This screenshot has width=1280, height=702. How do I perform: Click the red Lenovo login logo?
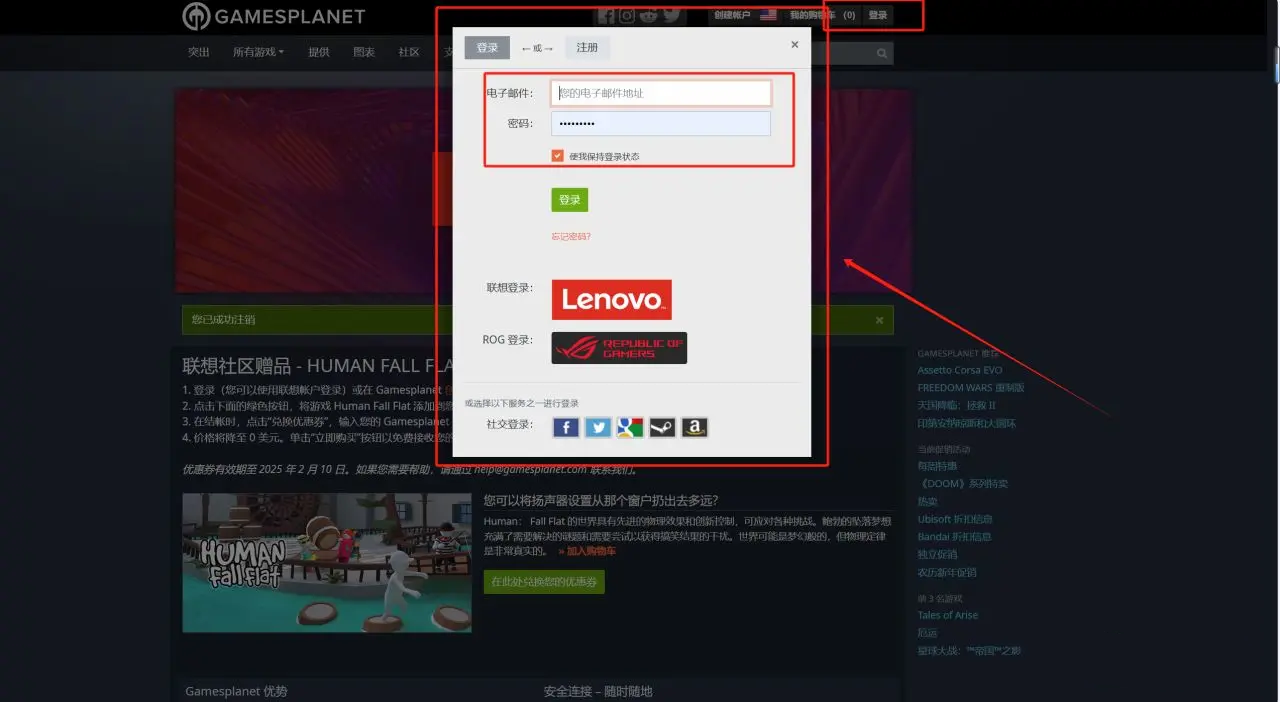tap(611, 299)
